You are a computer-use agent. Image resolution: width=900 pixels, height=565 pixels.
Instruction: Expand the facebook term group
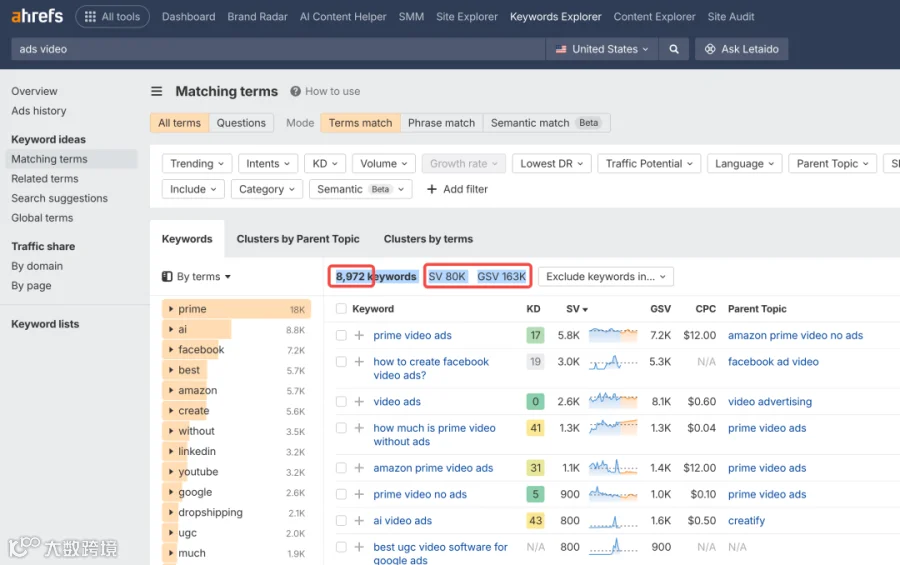point(170,350)
